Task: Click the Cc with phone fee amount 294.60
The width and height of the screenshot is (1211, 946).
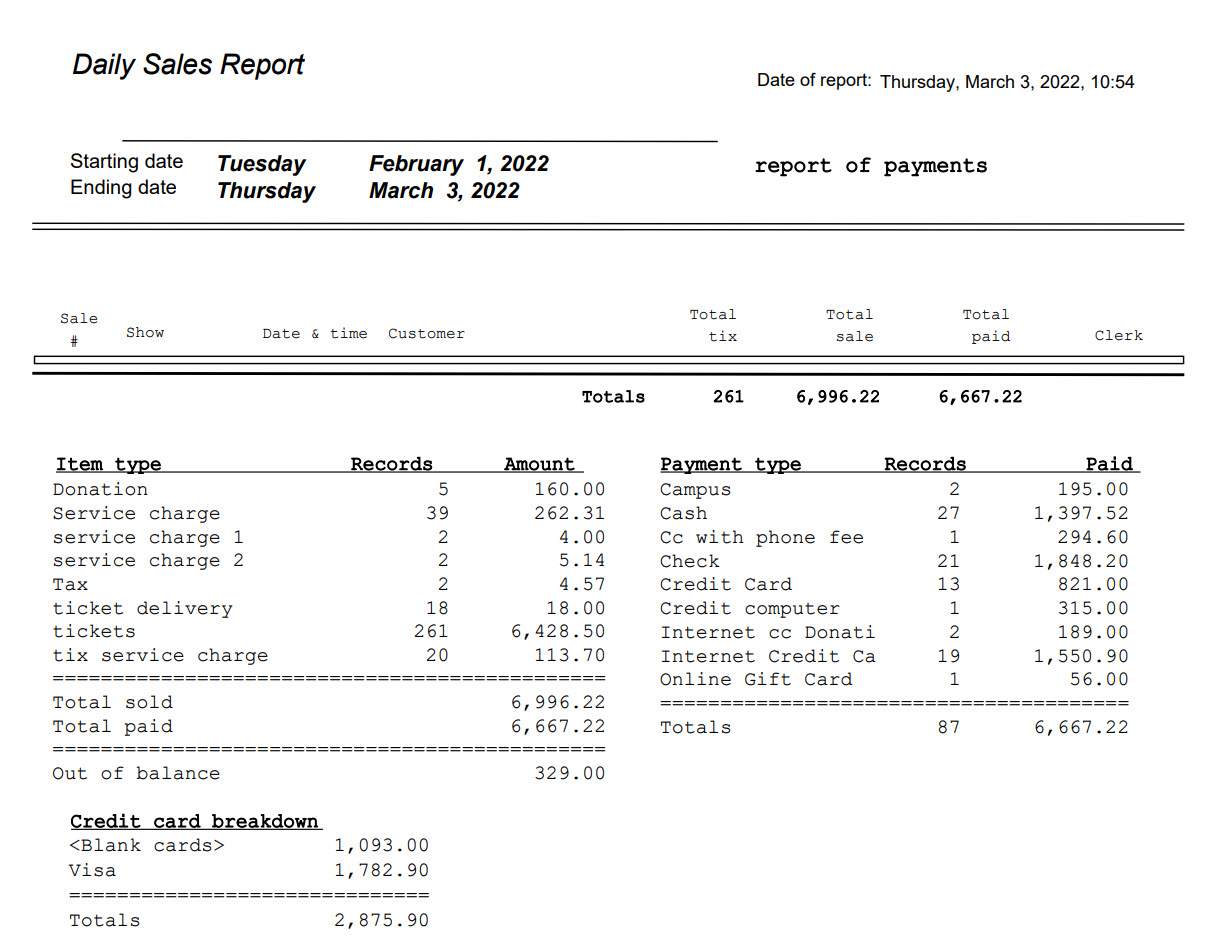Action: pos(1093,538)
